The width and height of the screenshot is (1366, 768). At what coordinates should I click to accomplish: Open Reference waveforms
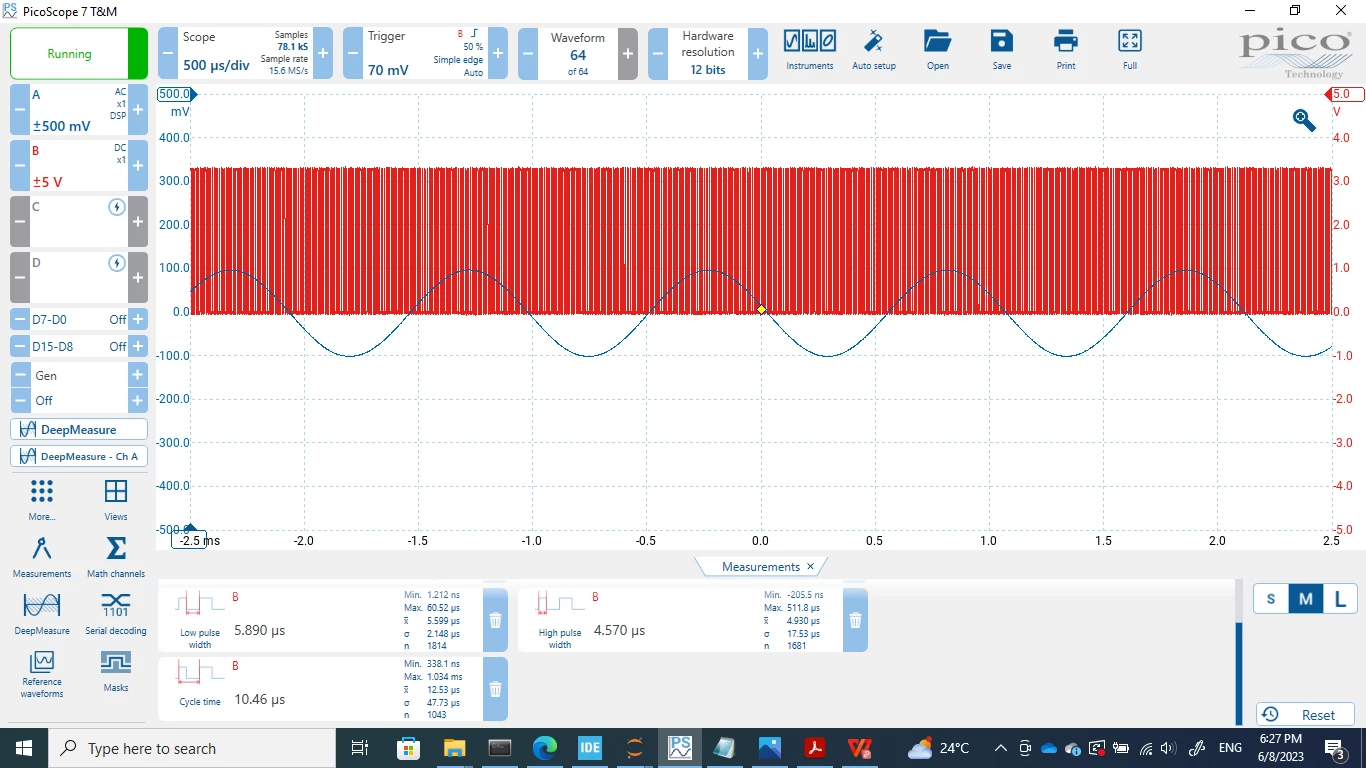(x=42, y=674)
